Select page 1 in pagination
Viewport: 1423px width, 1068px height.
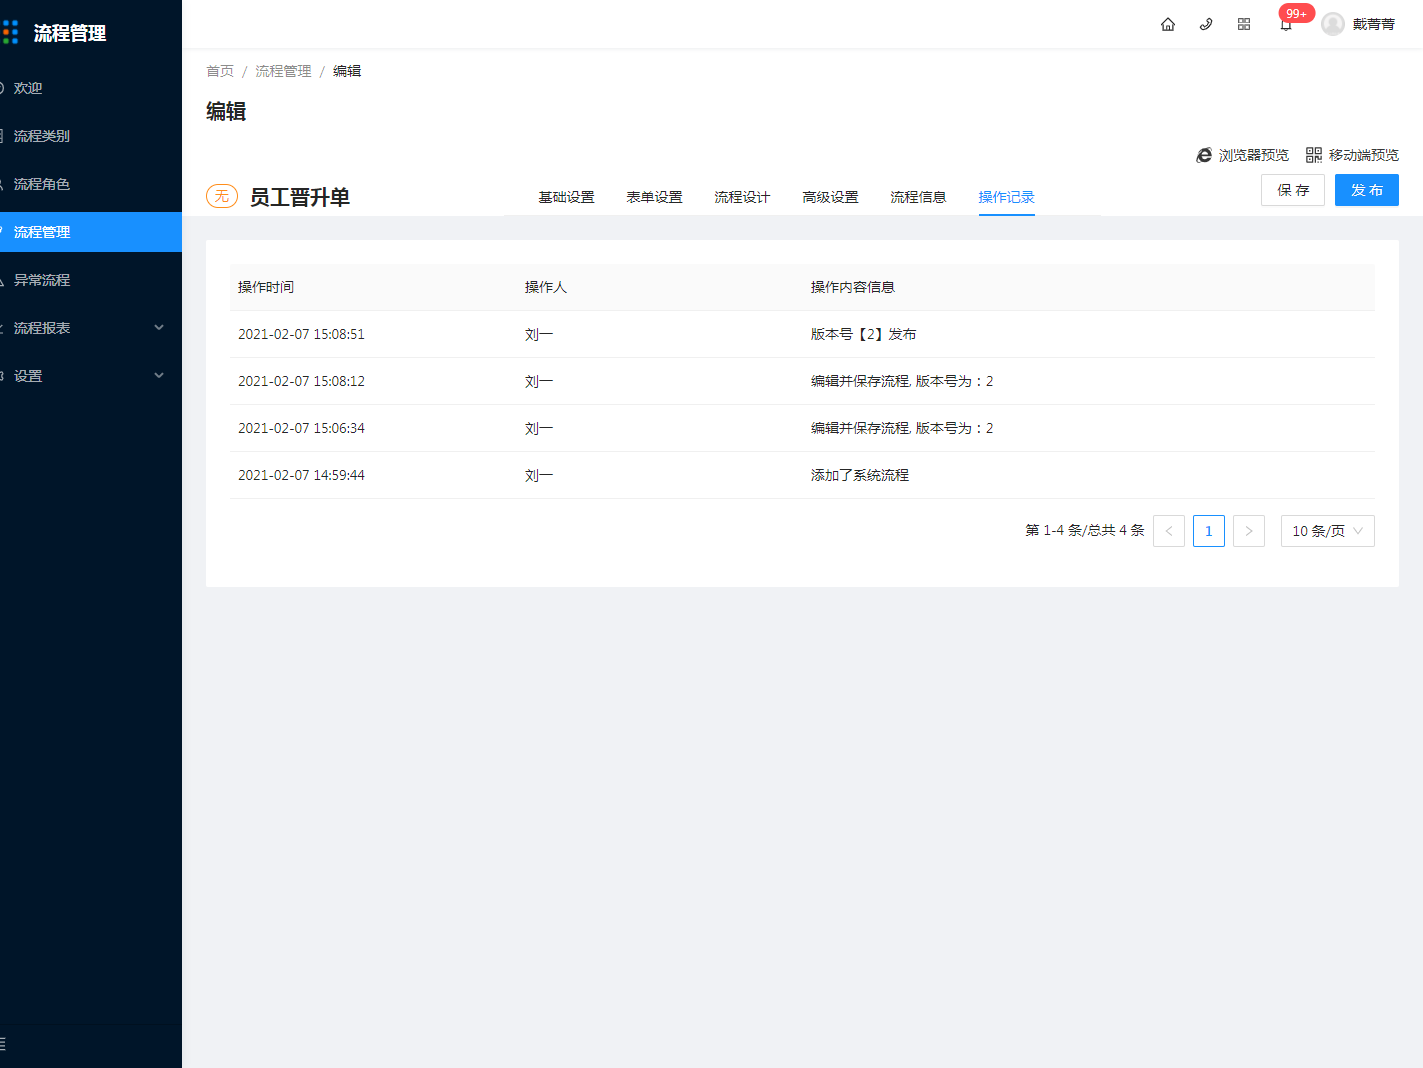(x=1209, y=531)
